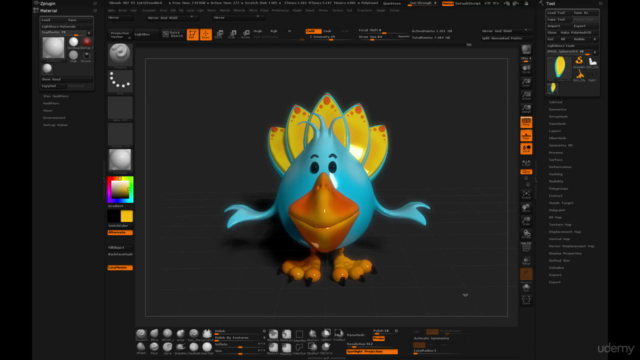Toggle the BackfaceMask button
This screenshot has height=360, width=640.
(x=120, y=254)
